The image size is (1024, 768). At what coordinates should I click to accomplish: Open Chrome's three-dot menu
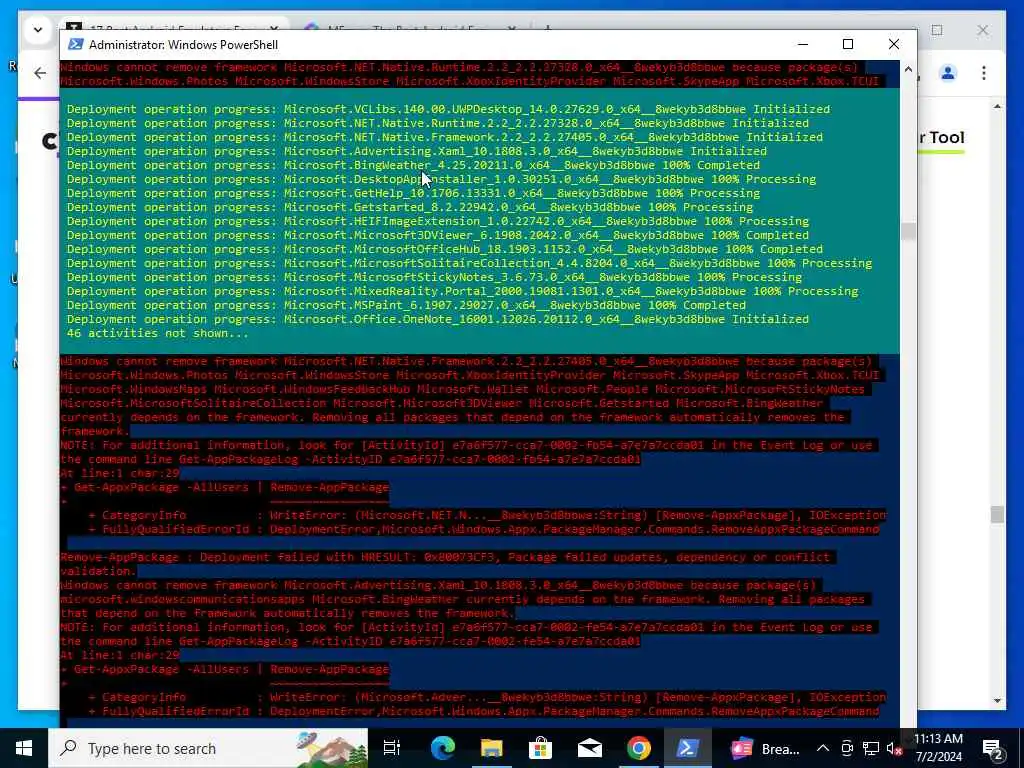point(984,73)
